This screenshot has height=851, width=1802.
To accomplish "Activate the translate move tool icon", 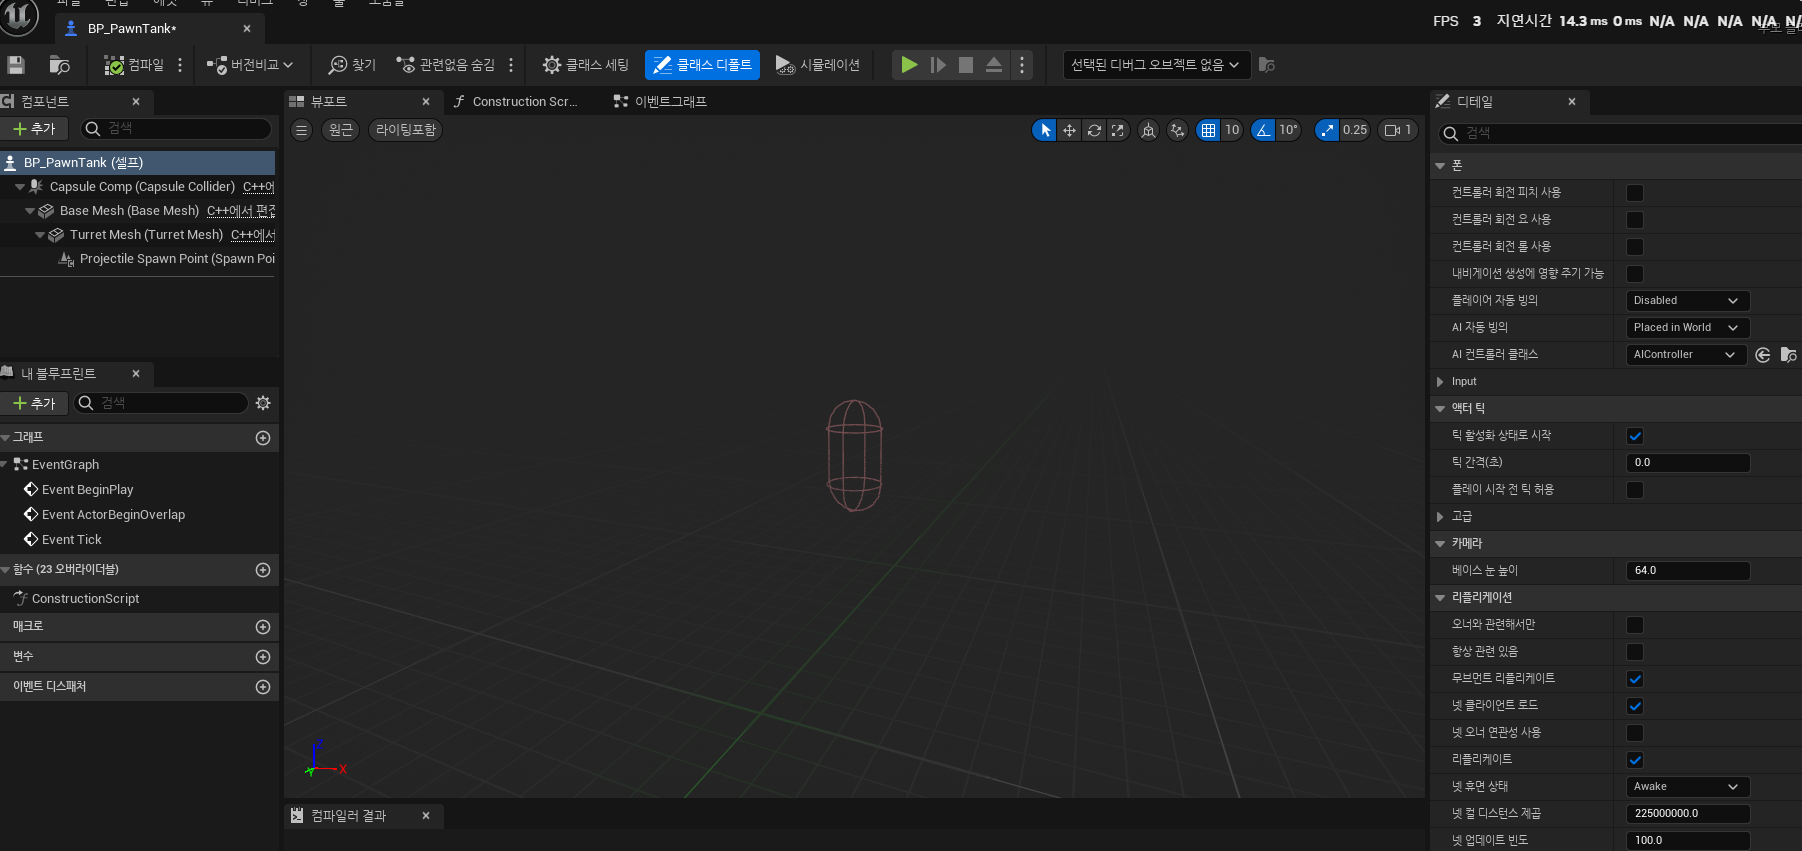I will [1069, 130].
